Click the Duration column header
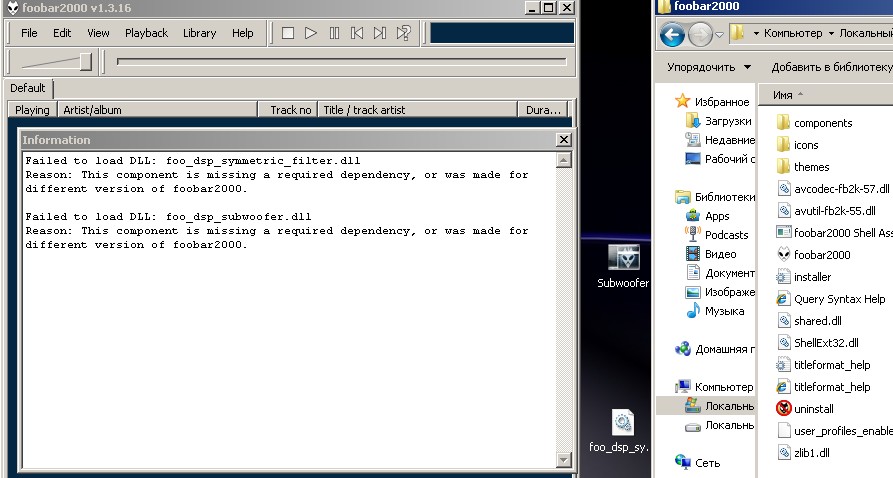This screenshot has width=893, height=478. (x=543, y=110)
